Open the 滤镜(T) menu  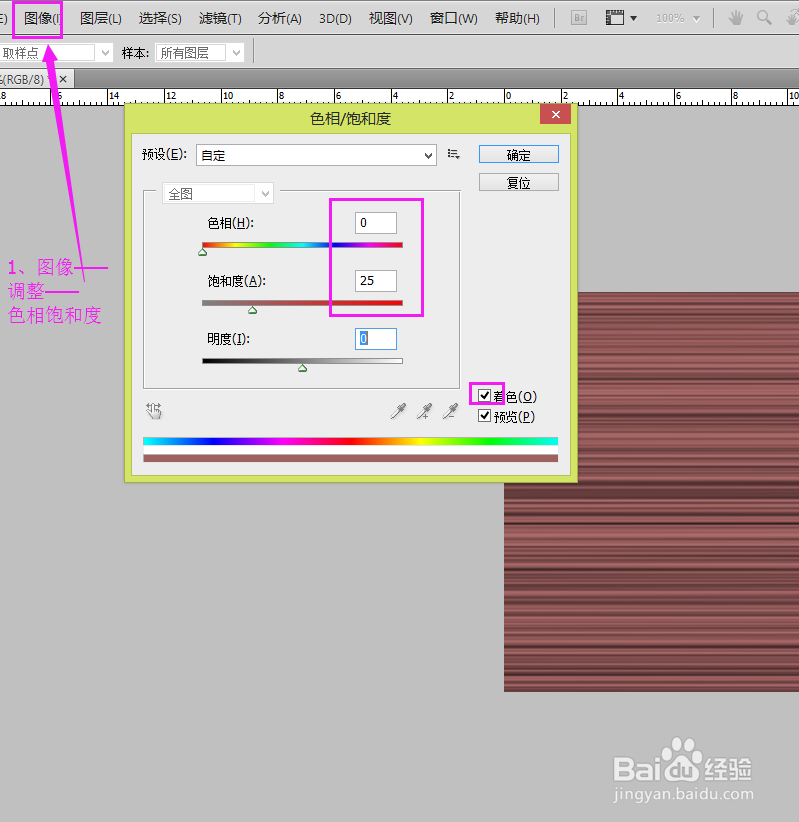220,19
